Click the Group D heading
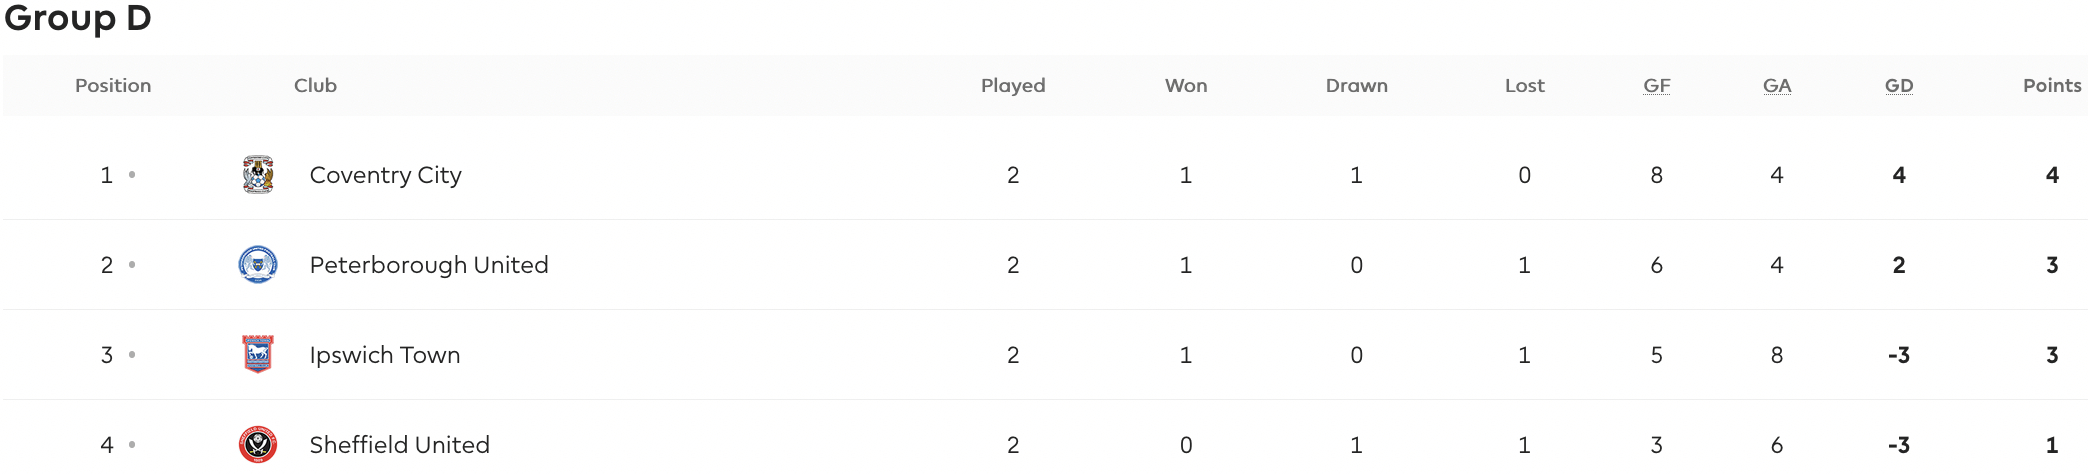2088x474 pixels. pos(78,19)
